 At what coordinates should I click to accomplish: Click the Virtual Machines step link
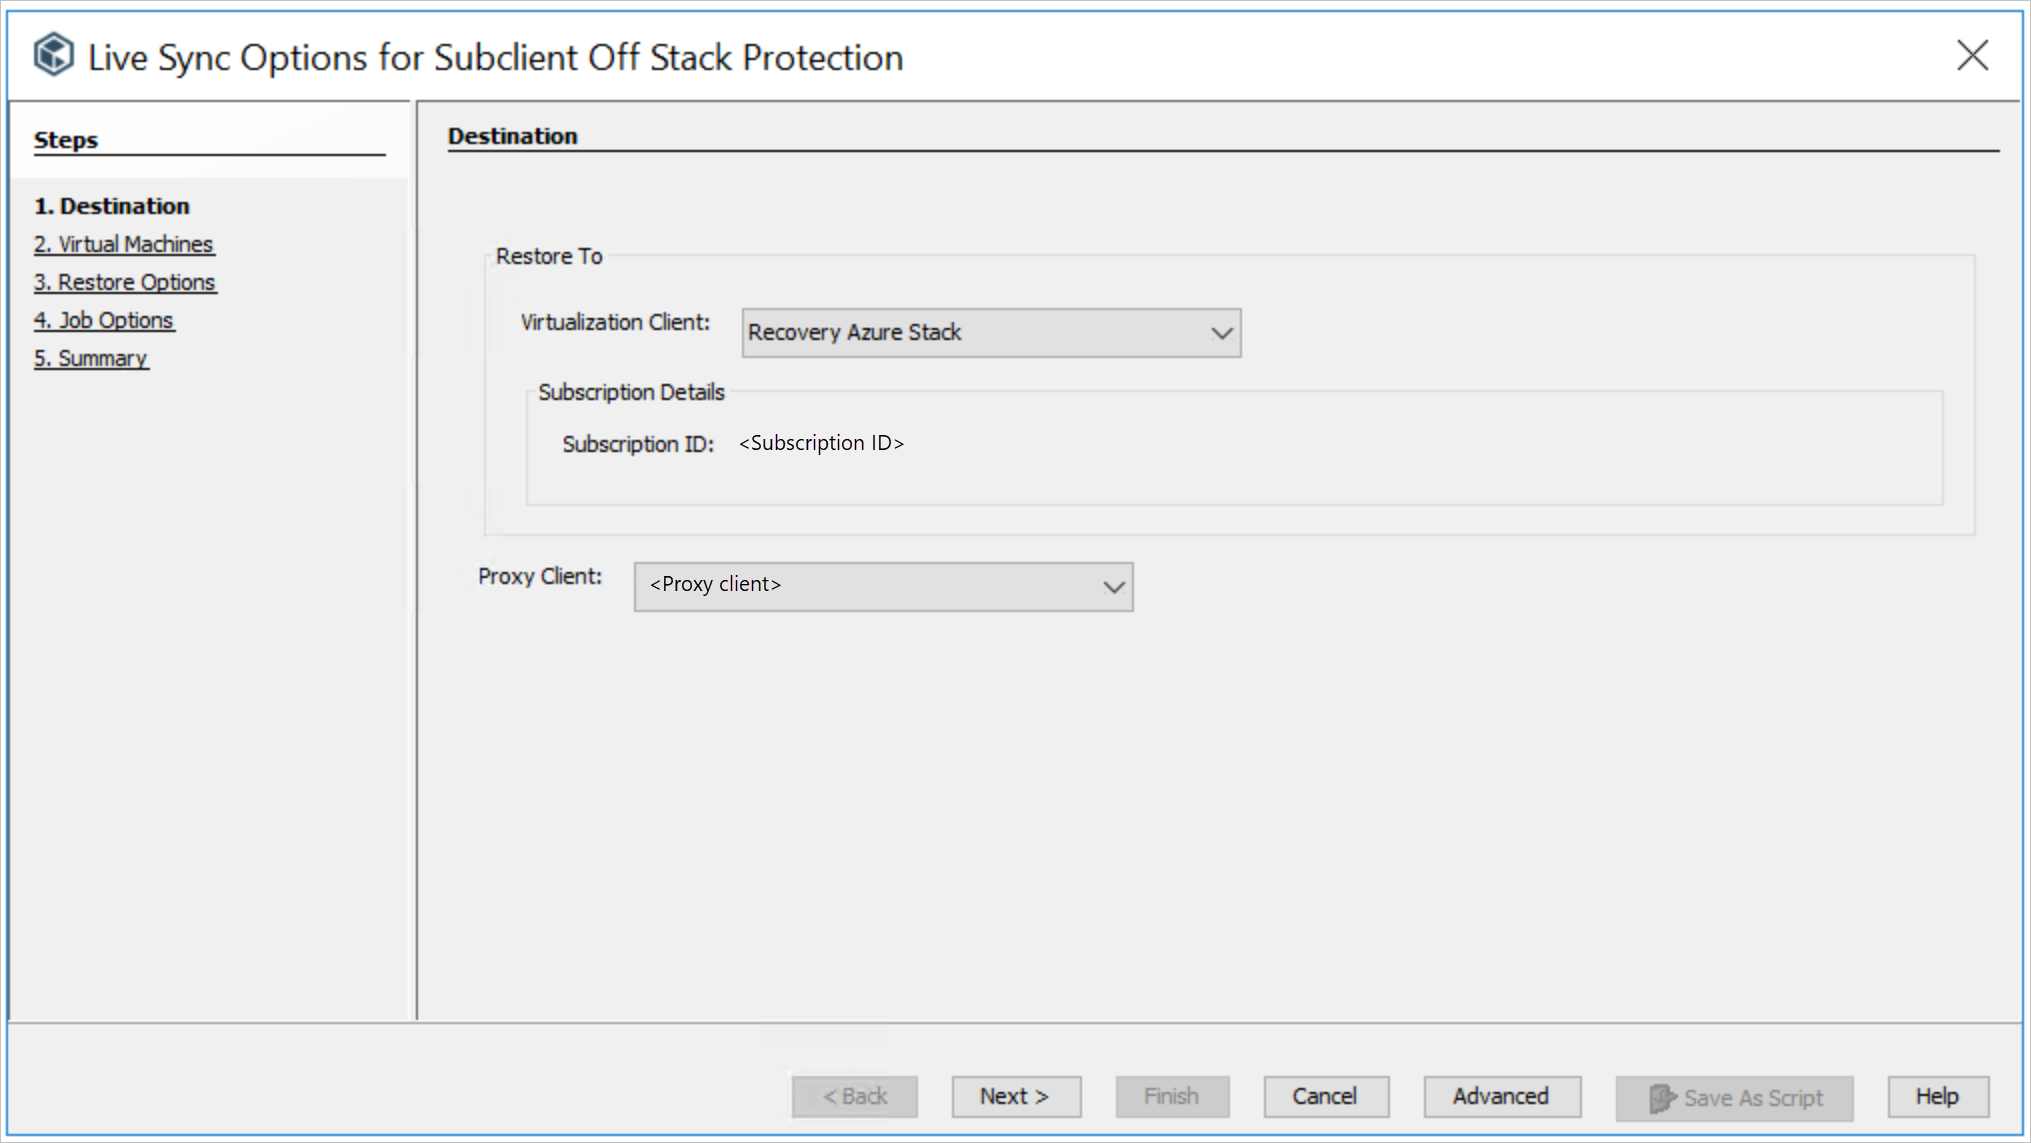tap(124, 243)
